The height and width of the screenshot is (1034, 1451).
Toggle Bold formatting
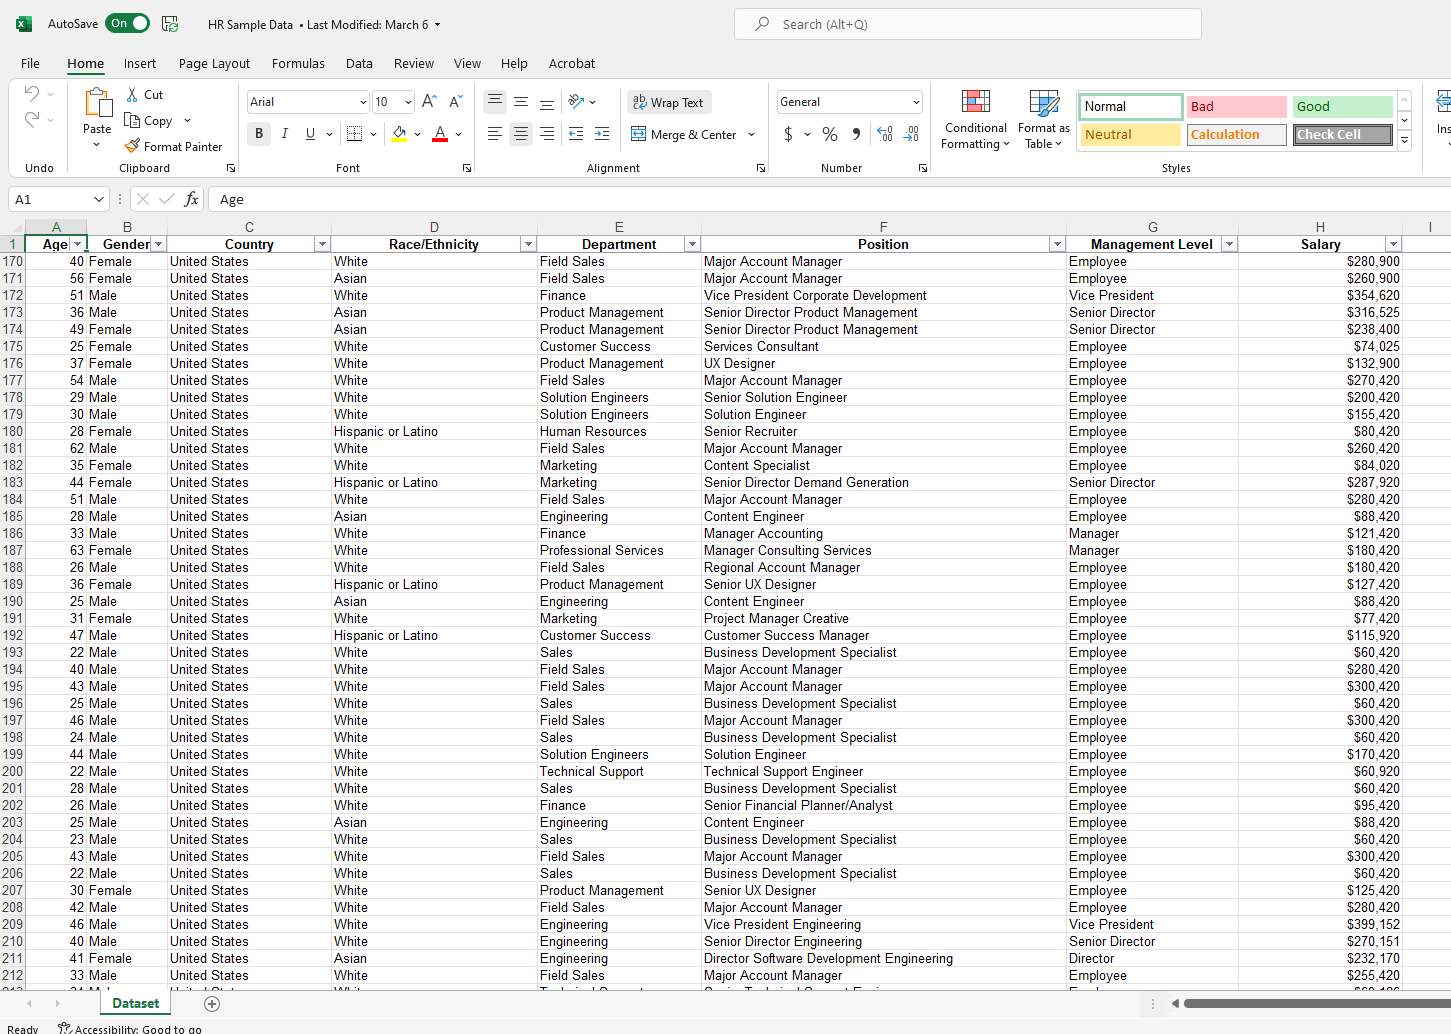[259, 134]
